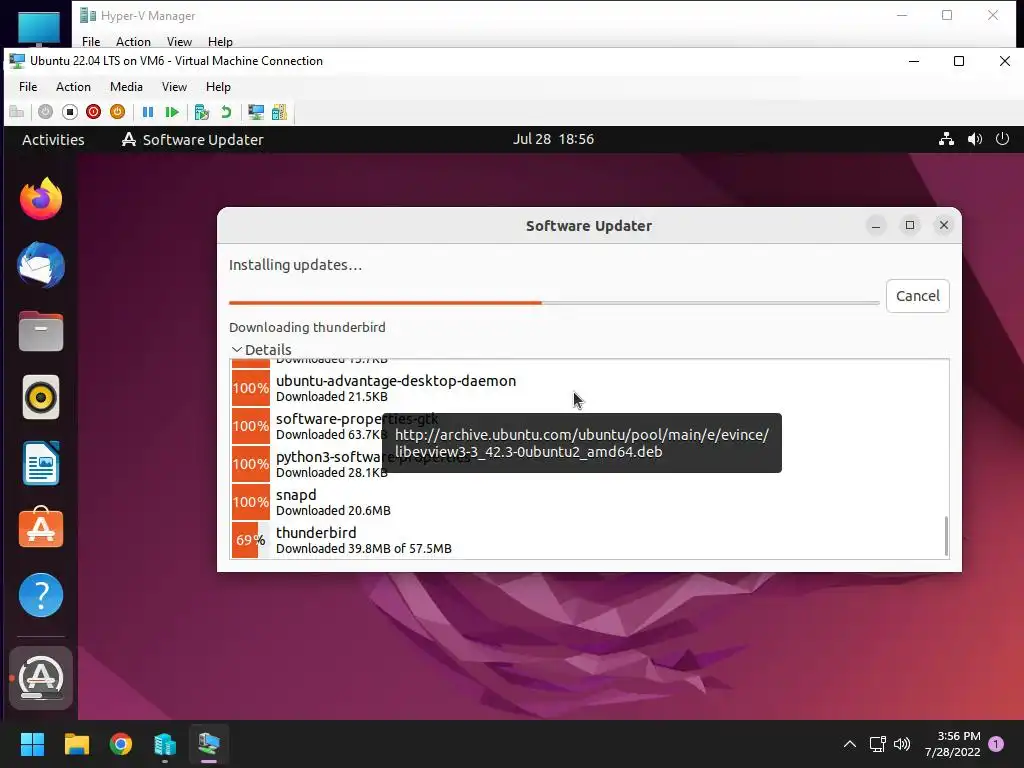Switch to enhanced session icon

click(256, 112)
